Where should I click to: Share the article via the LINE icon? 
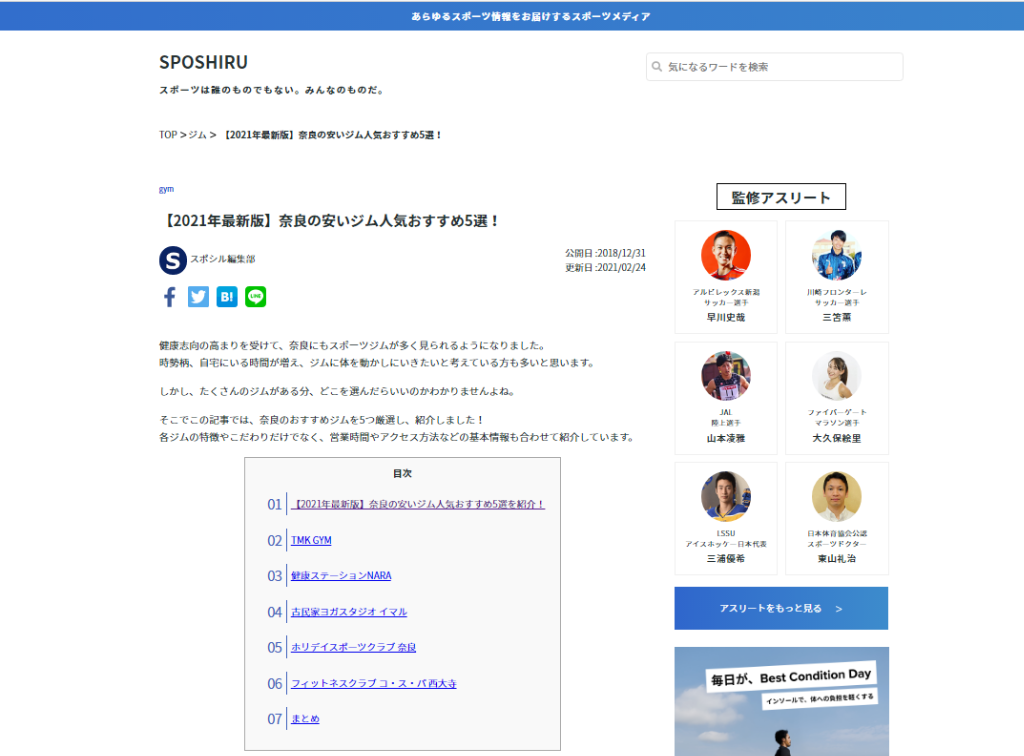tap(255, 297)
